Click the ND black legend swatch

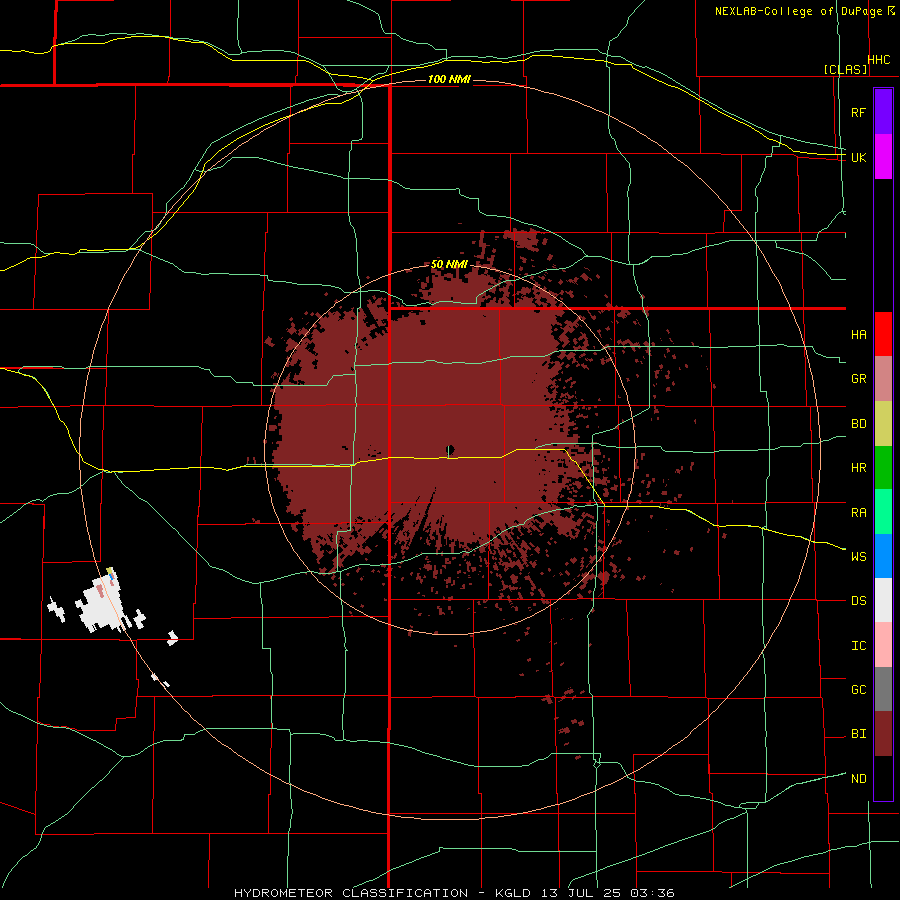883,778
